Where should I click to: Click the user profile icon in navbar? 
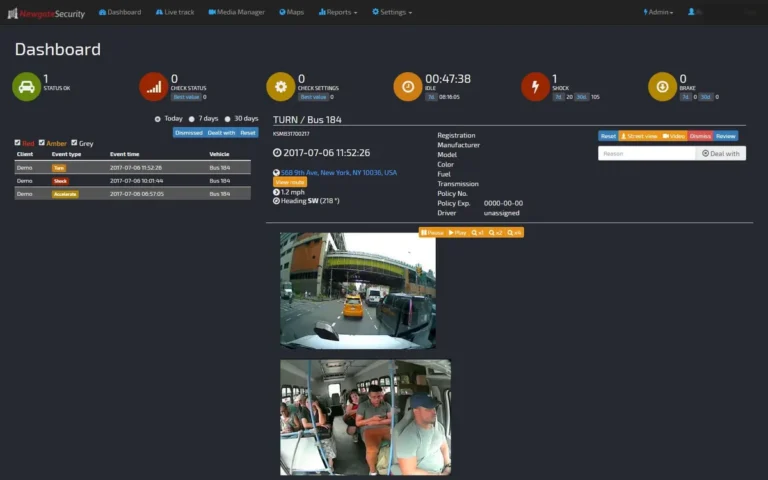(x=691, y=12)
